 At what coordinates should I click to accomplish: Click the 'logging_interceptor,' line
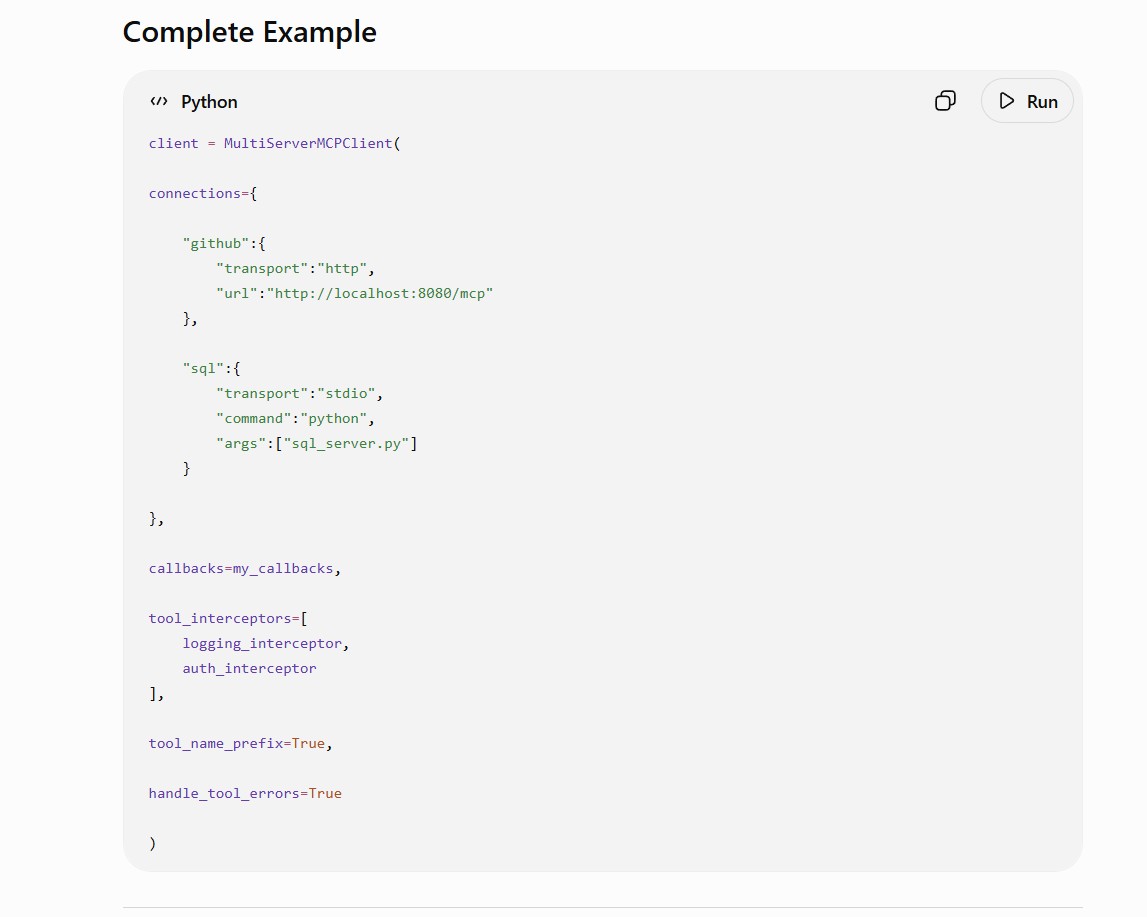(x=266, y=644)
